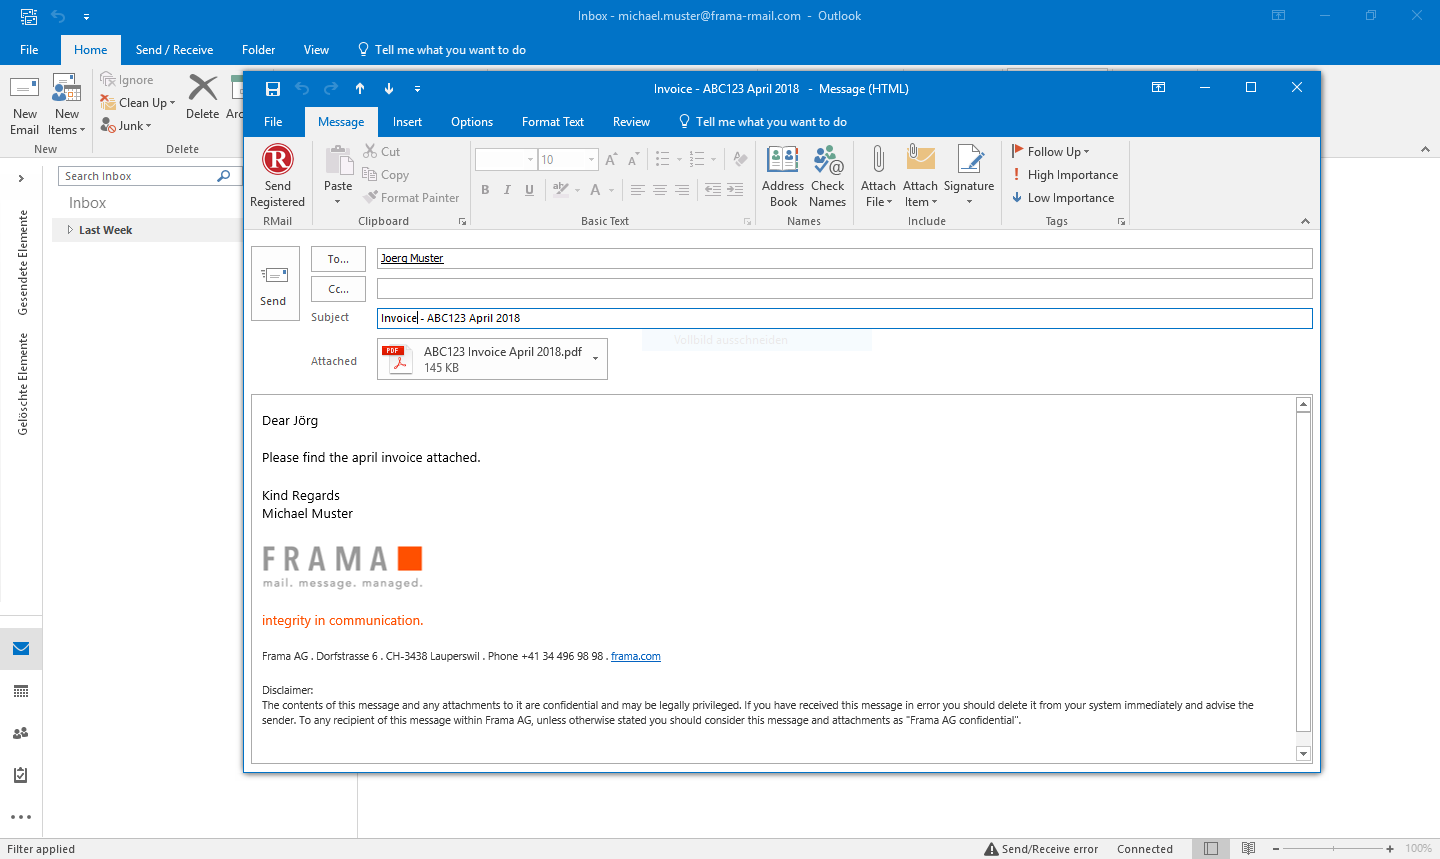Go to next item with down arrow
This screenshot has height=859, width=1440.
point(389,89)
